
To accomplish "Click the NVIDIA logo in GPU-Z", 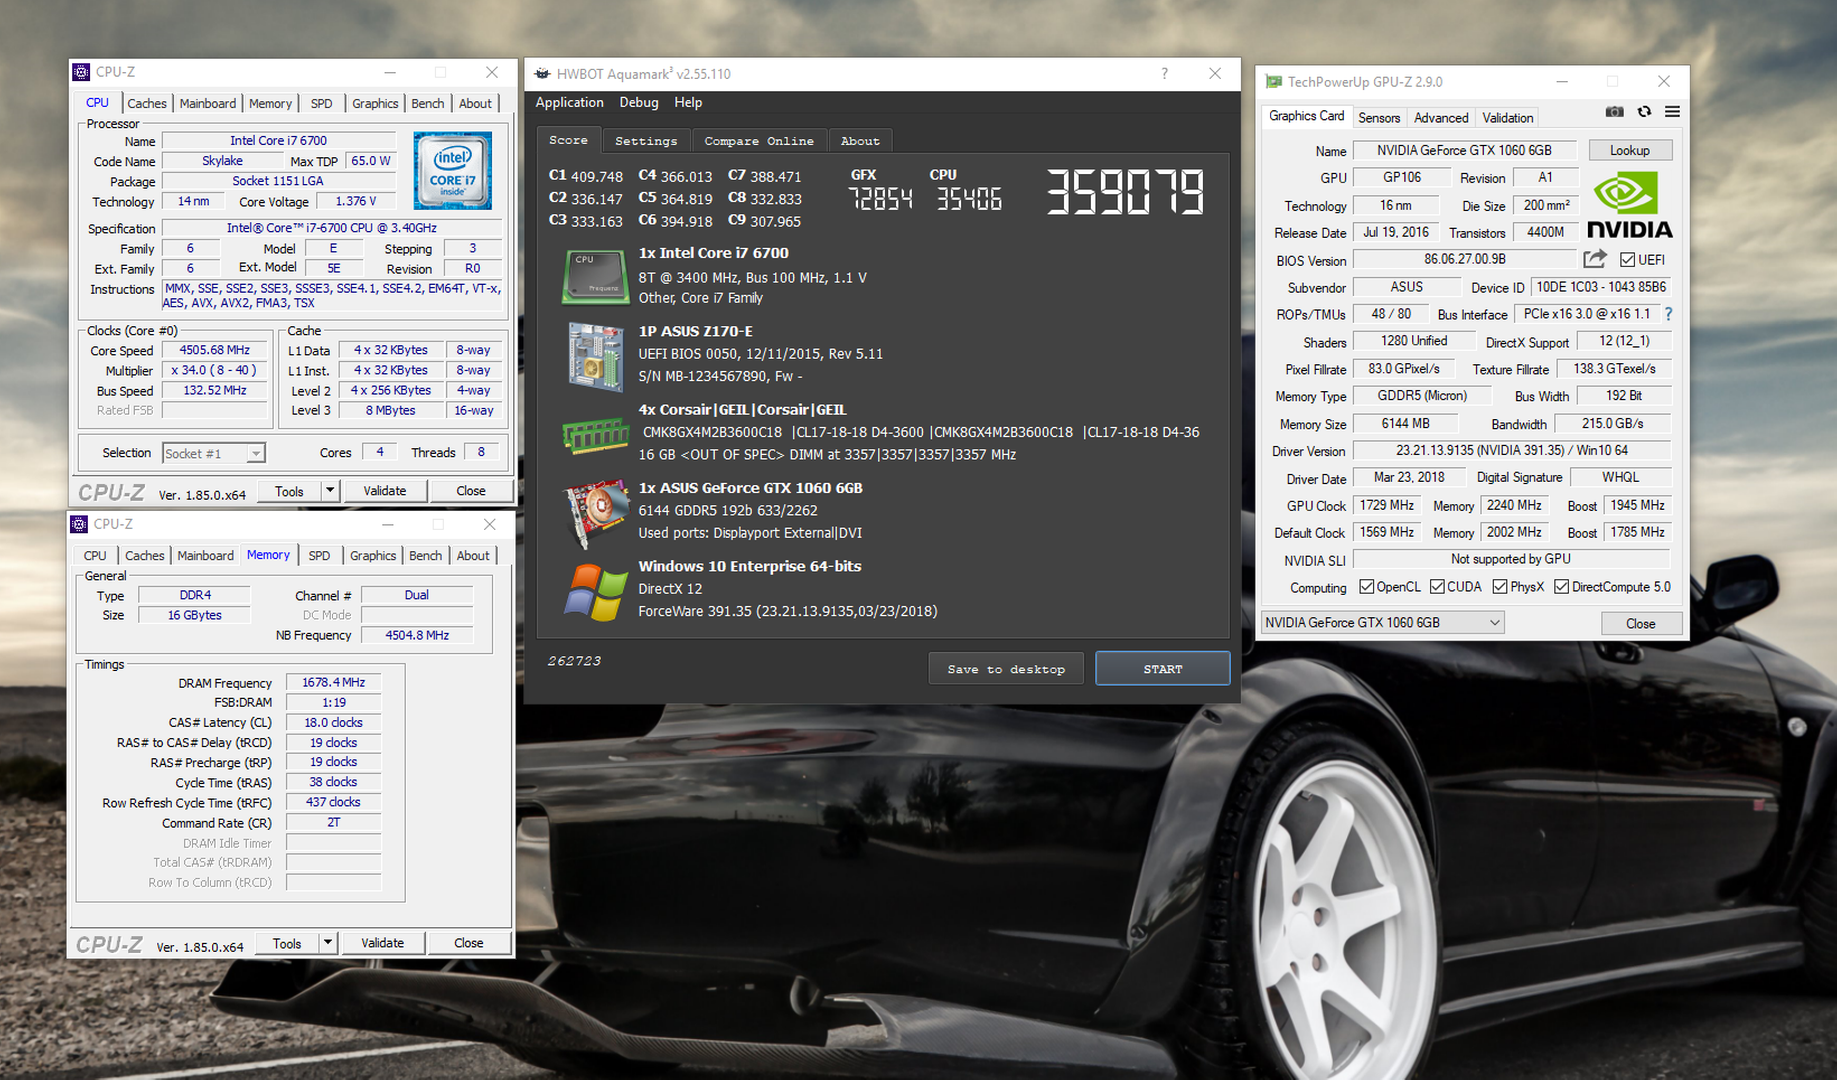I will tap(1629, 205).
